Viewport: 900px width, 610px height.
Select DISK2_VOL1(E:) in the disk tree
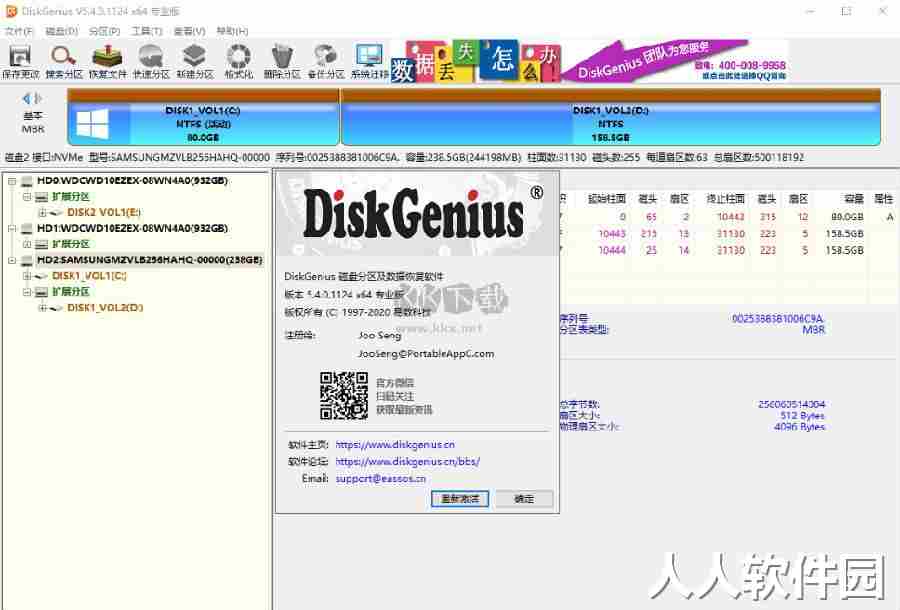point(104,212)
